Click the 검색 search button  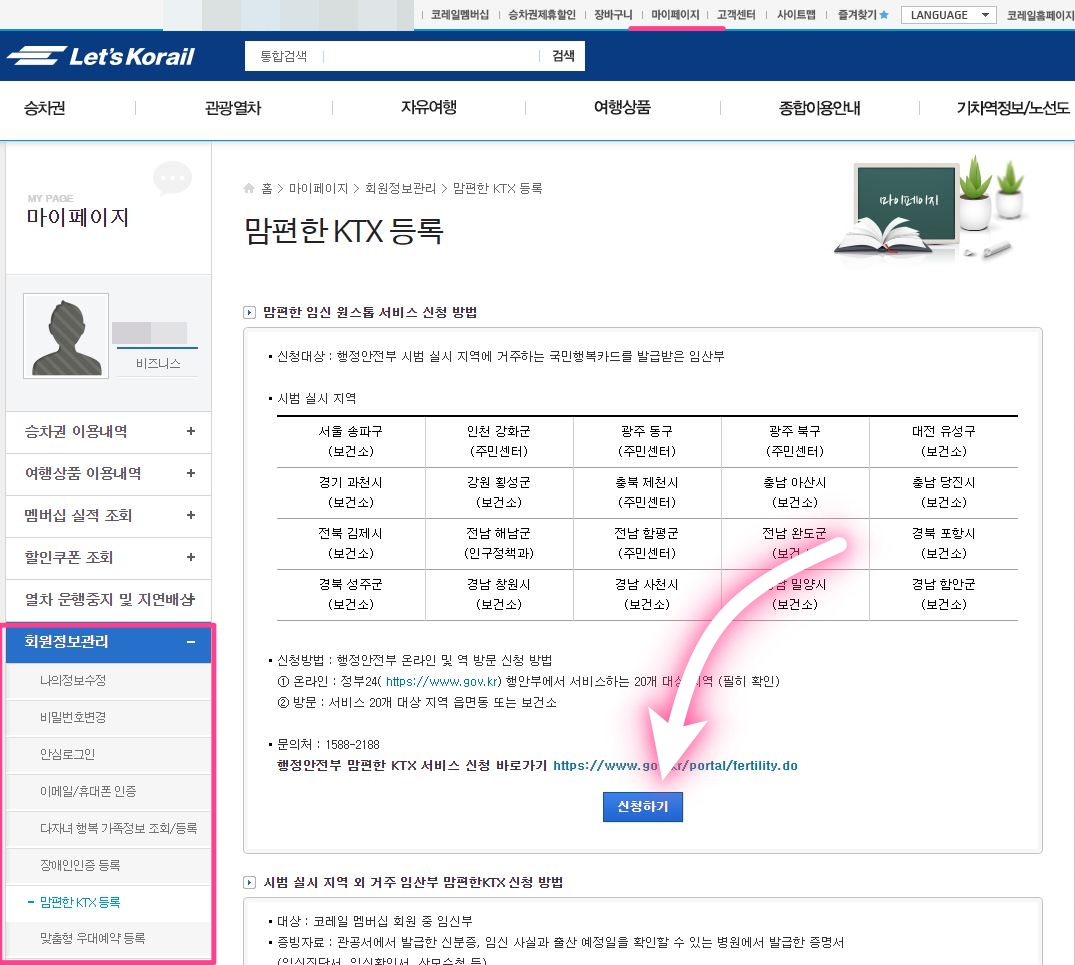563,56
